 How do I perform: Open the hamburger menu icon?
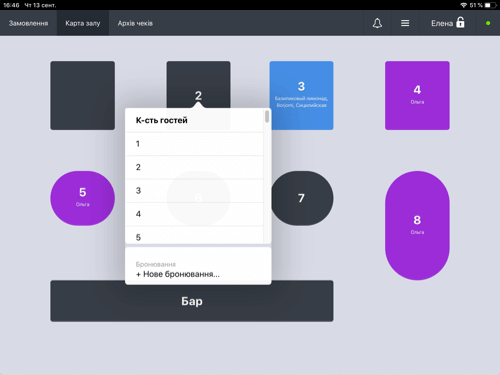point(405,23)
